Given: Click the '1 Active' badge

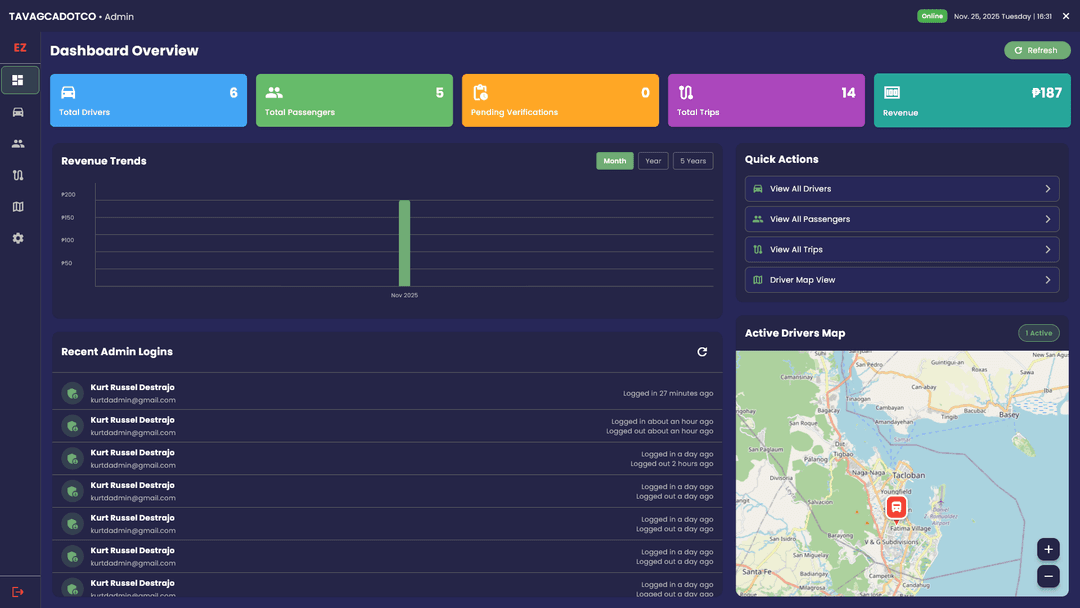Looking at the screenshot, I should 1039,333.
